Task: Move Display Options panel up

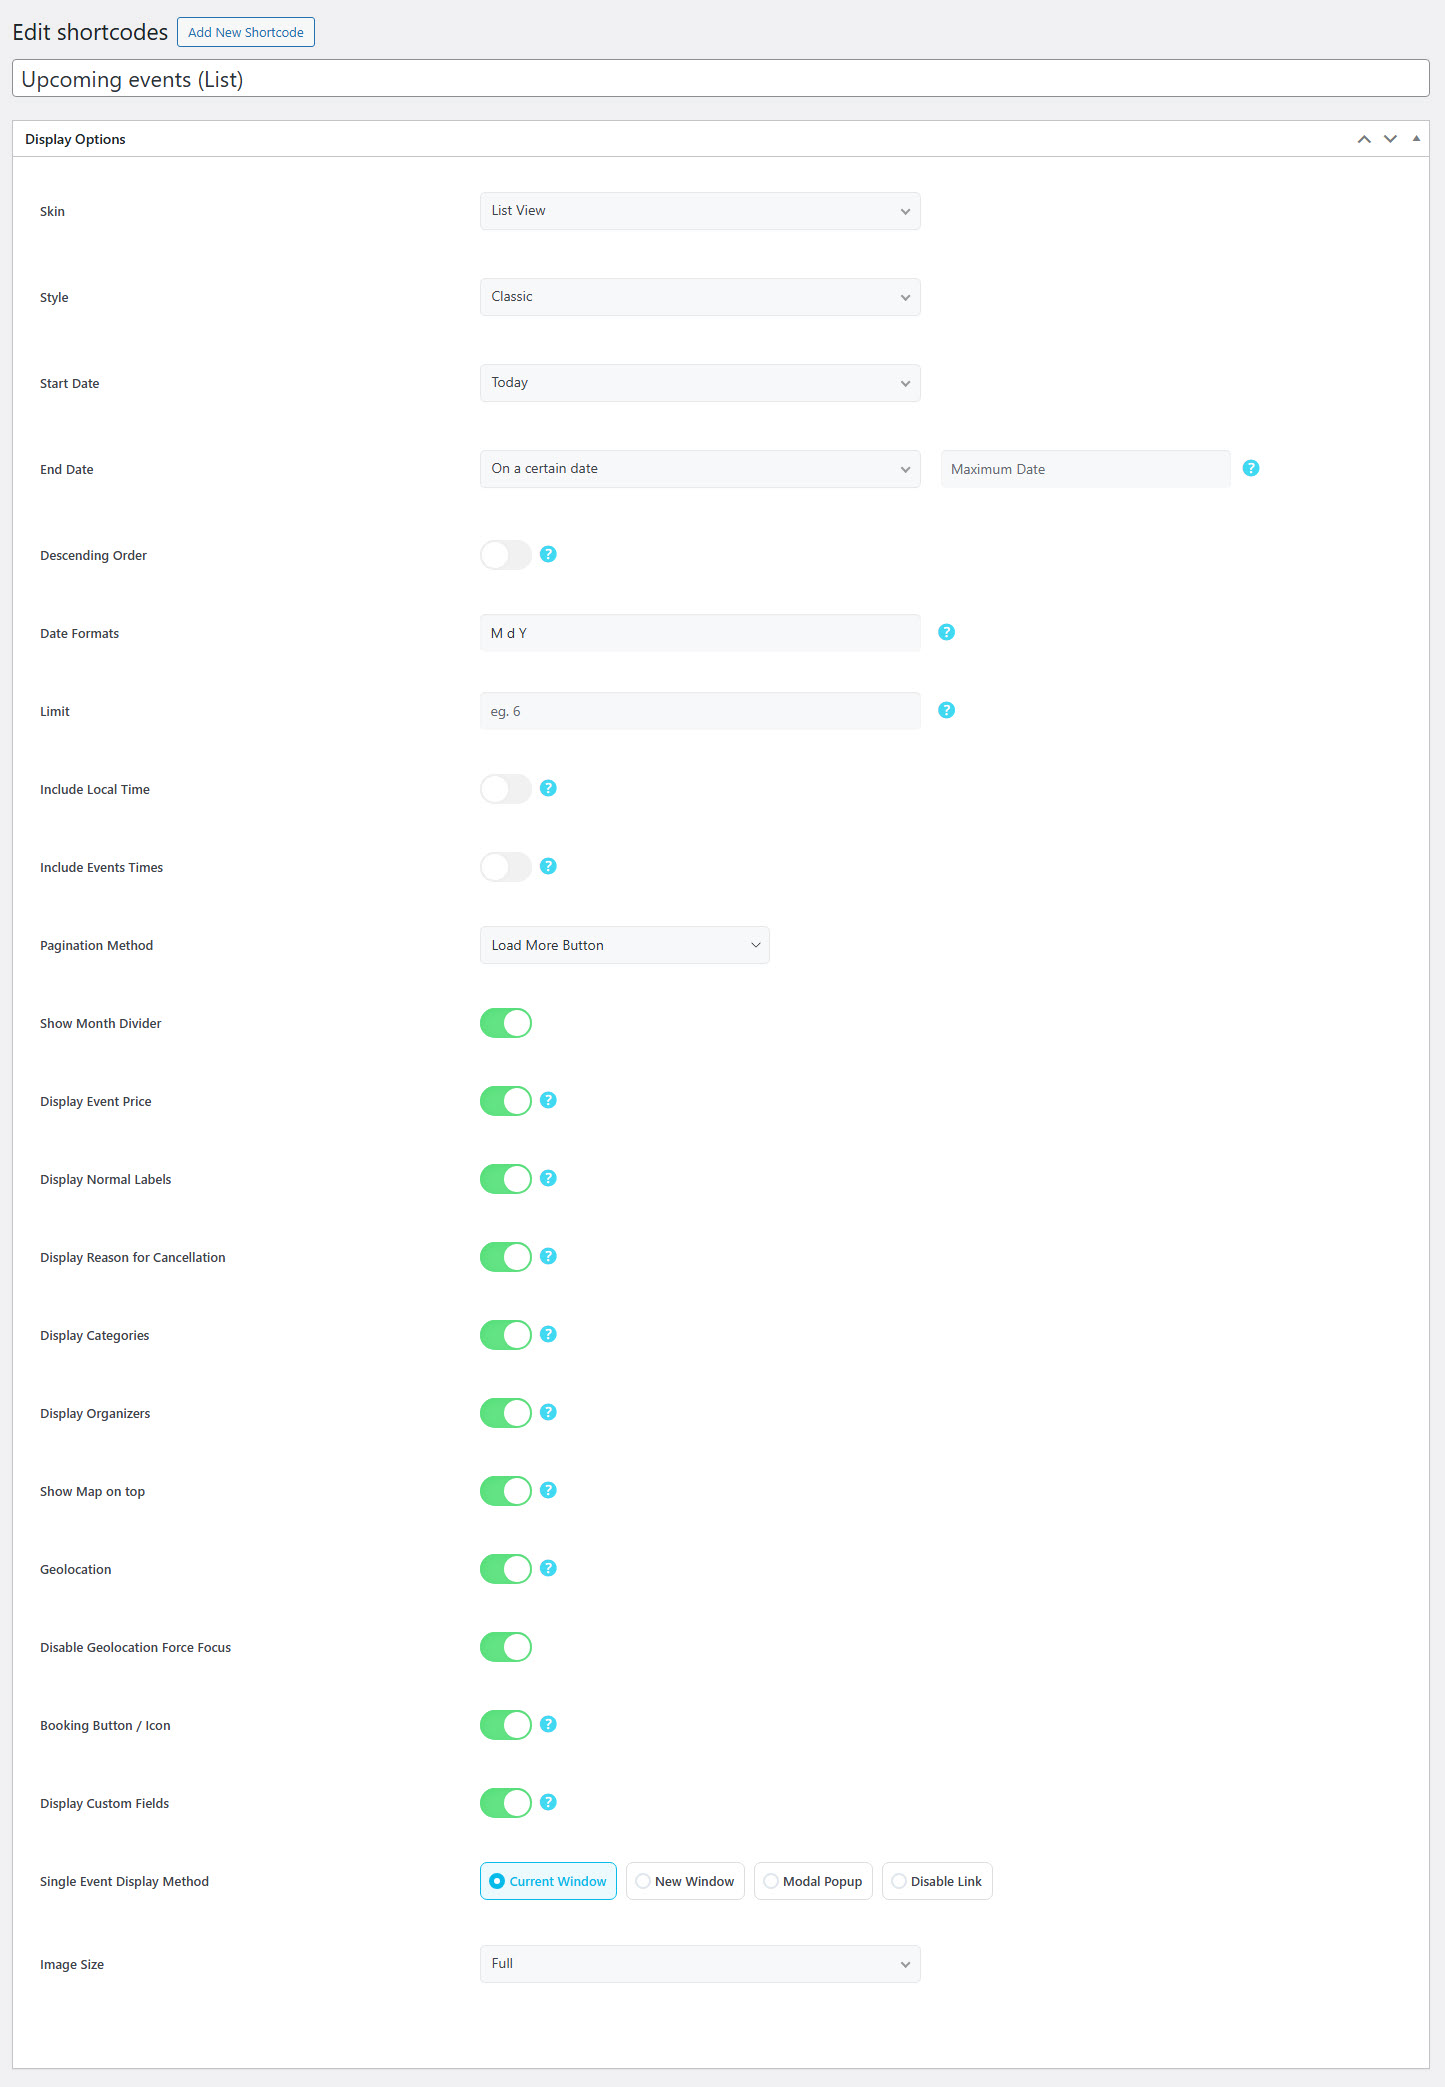Action: point(1363,139)
